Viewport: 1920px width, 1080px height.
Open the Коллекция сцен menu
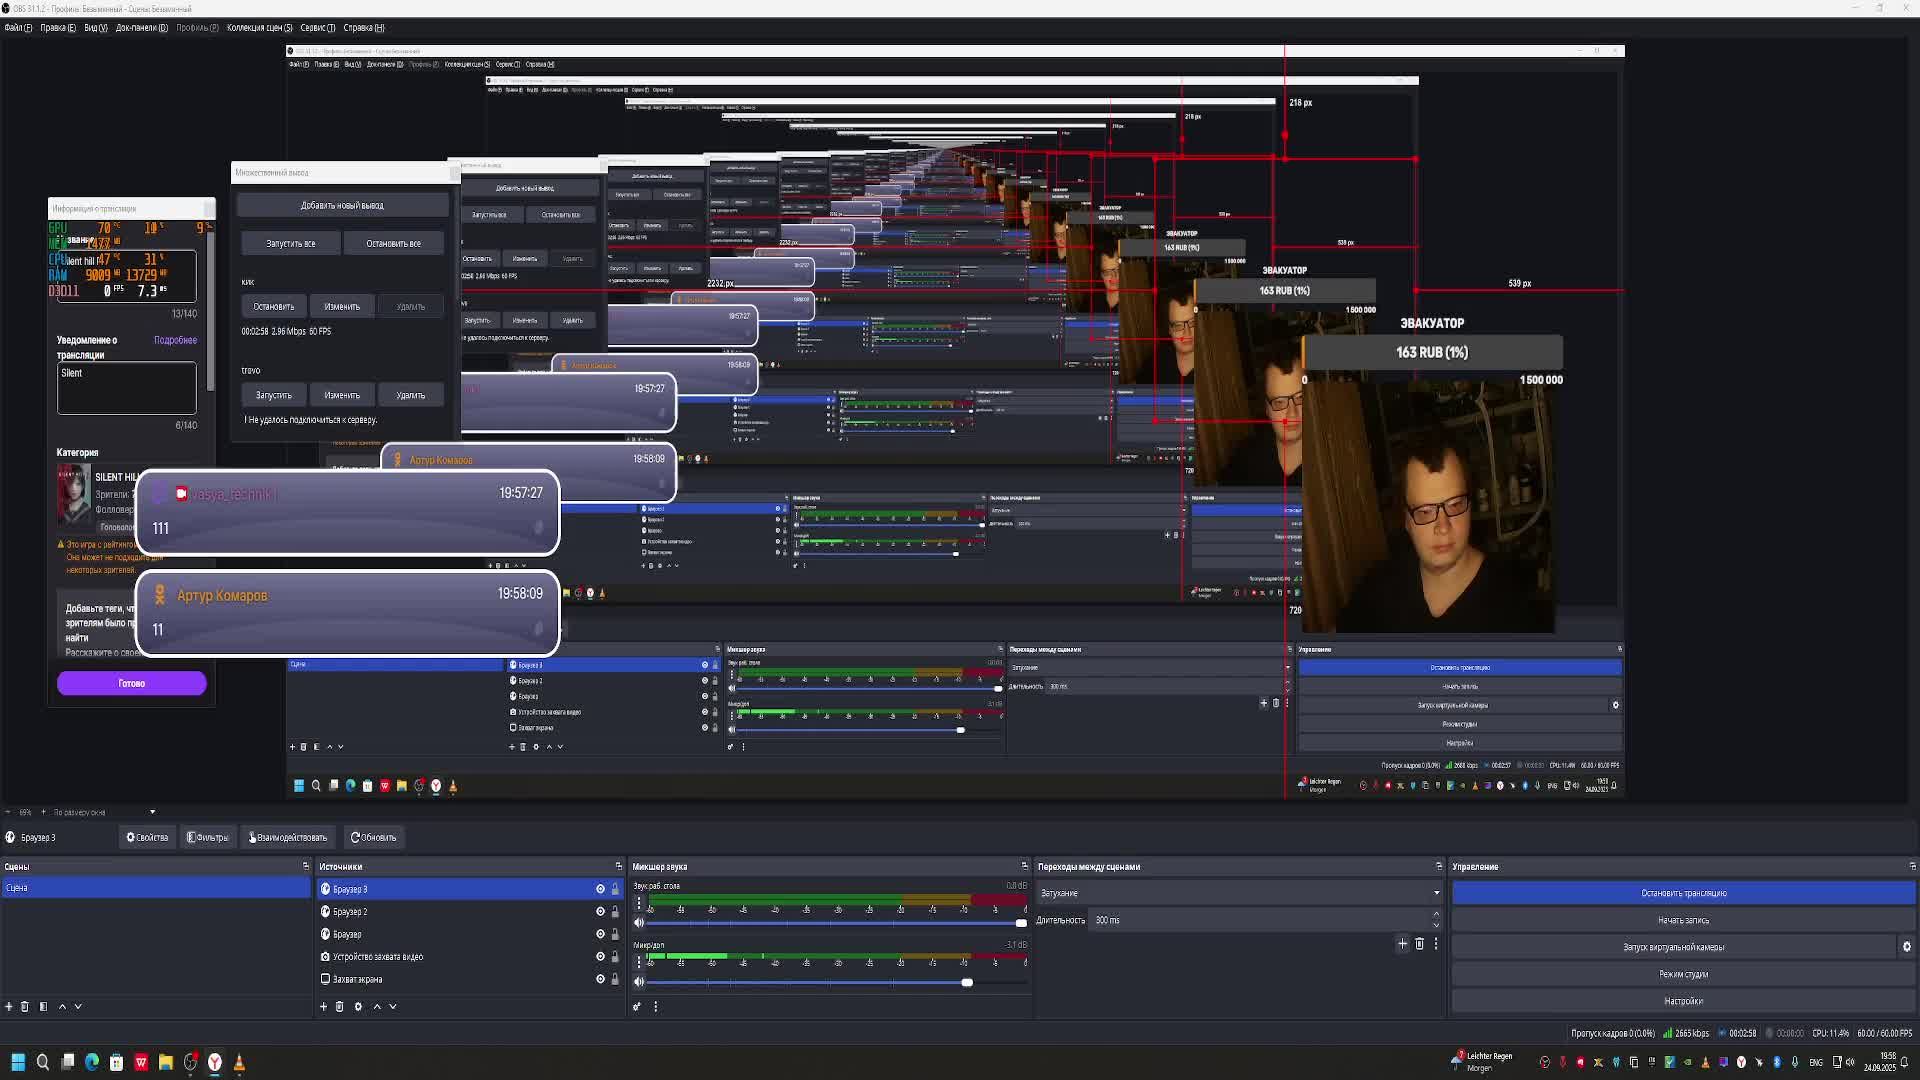pyautogui.click(x=259, y=28)
